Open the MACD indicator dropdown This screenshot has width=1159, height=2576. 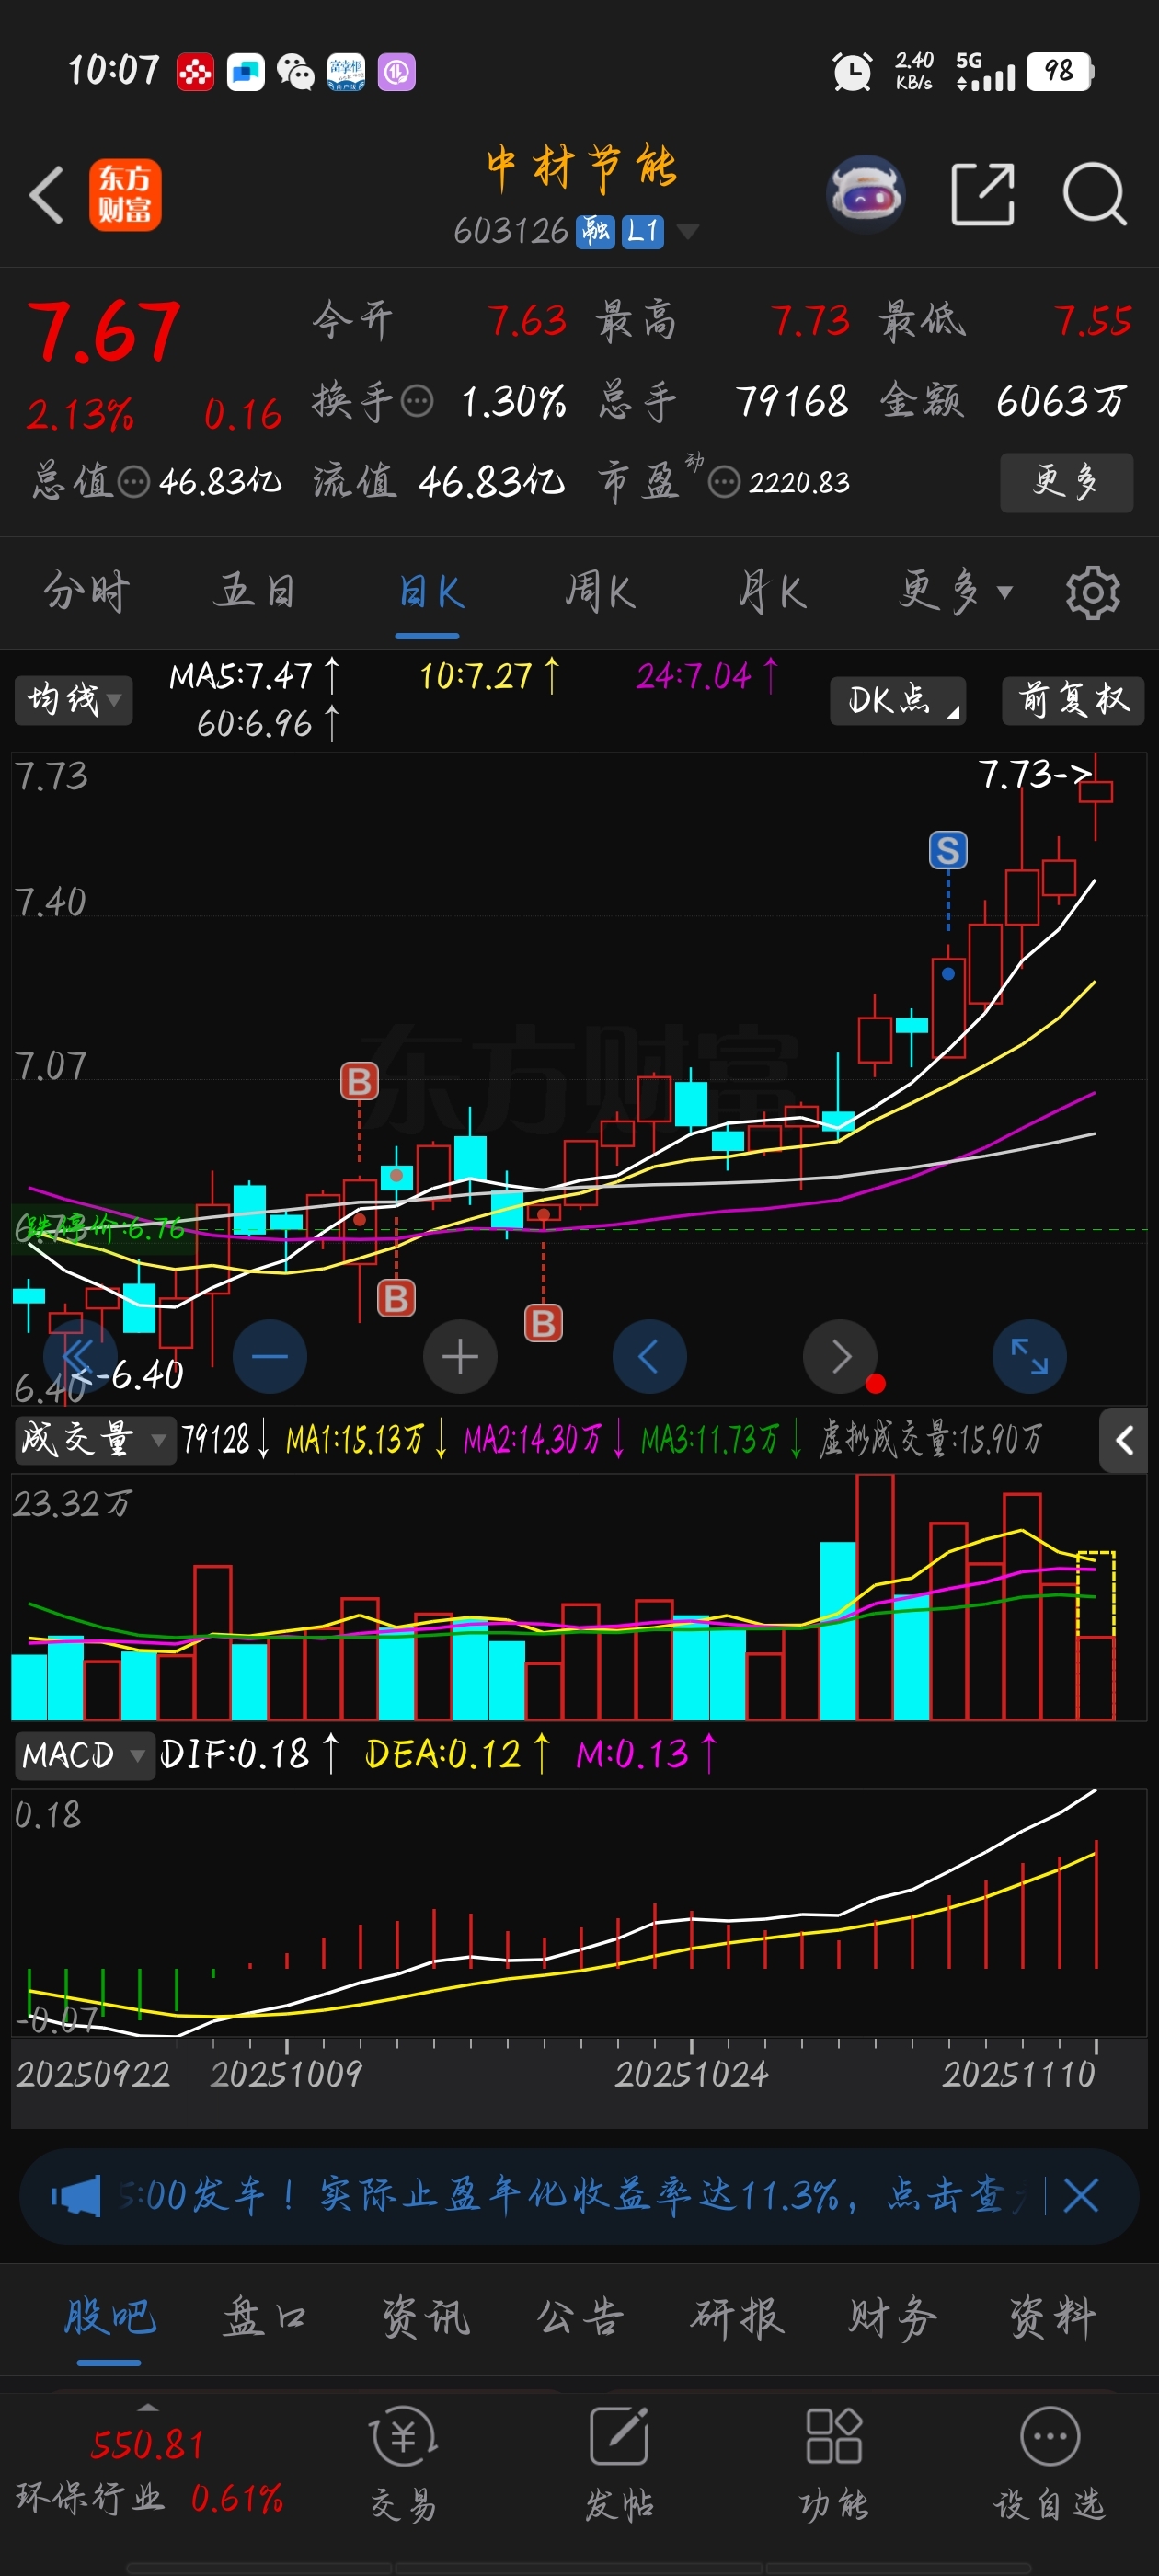point(84,1755)
